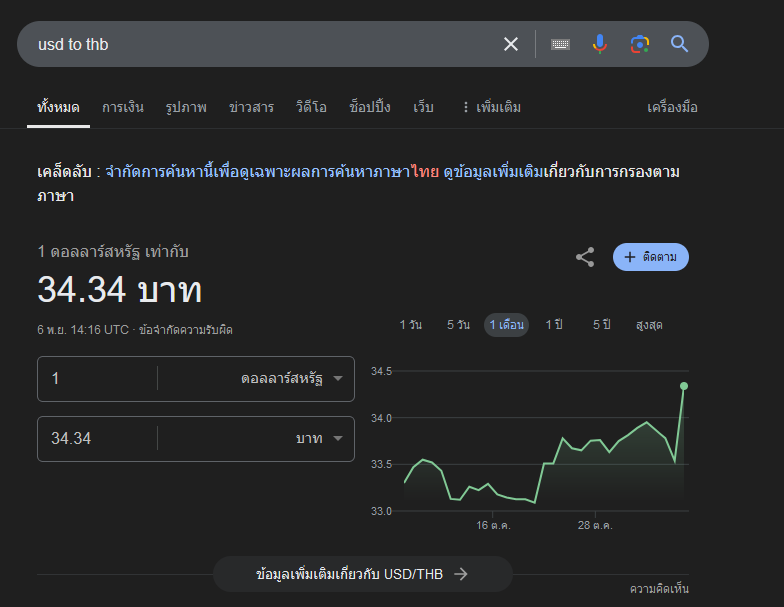Select the 5 วัน chart range

tap(458, 324)
